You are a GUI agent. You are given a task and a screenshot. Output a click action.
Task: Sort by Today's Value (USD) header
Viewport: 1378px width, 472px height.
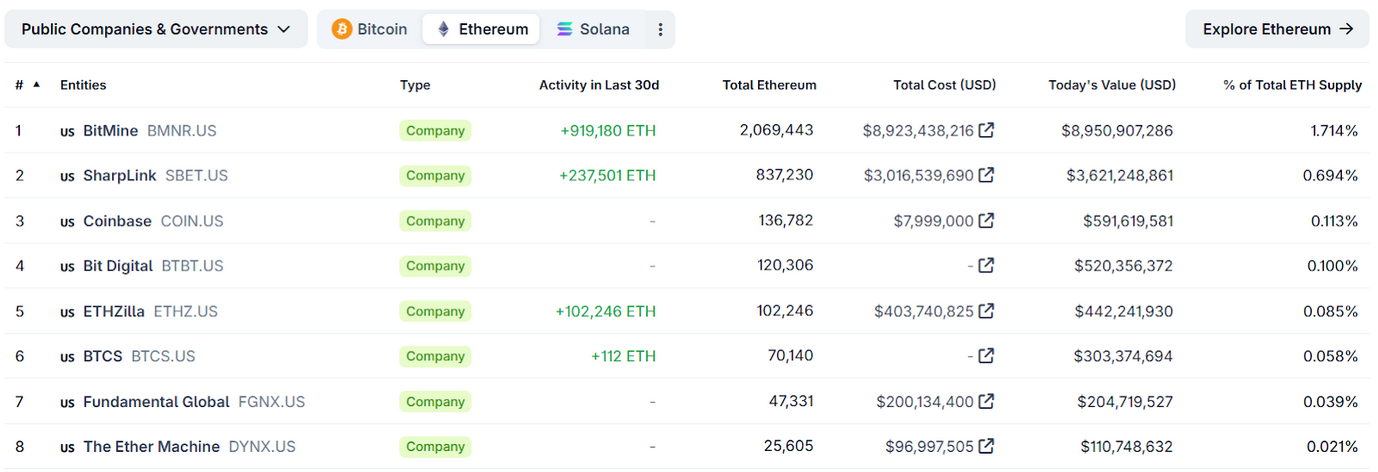(1112, 85)
